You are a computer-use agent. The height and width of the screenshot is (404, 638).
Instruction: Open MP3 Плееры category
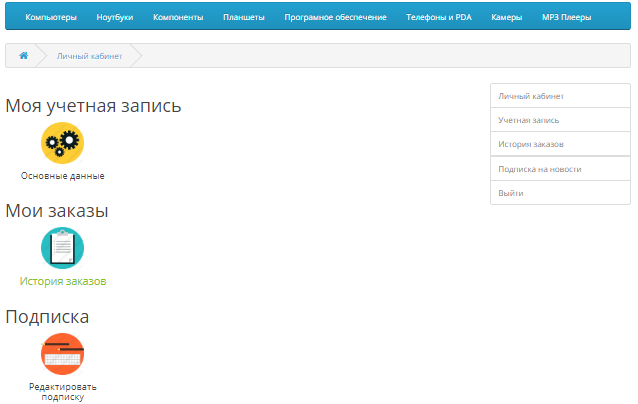(x=566, y=17)
